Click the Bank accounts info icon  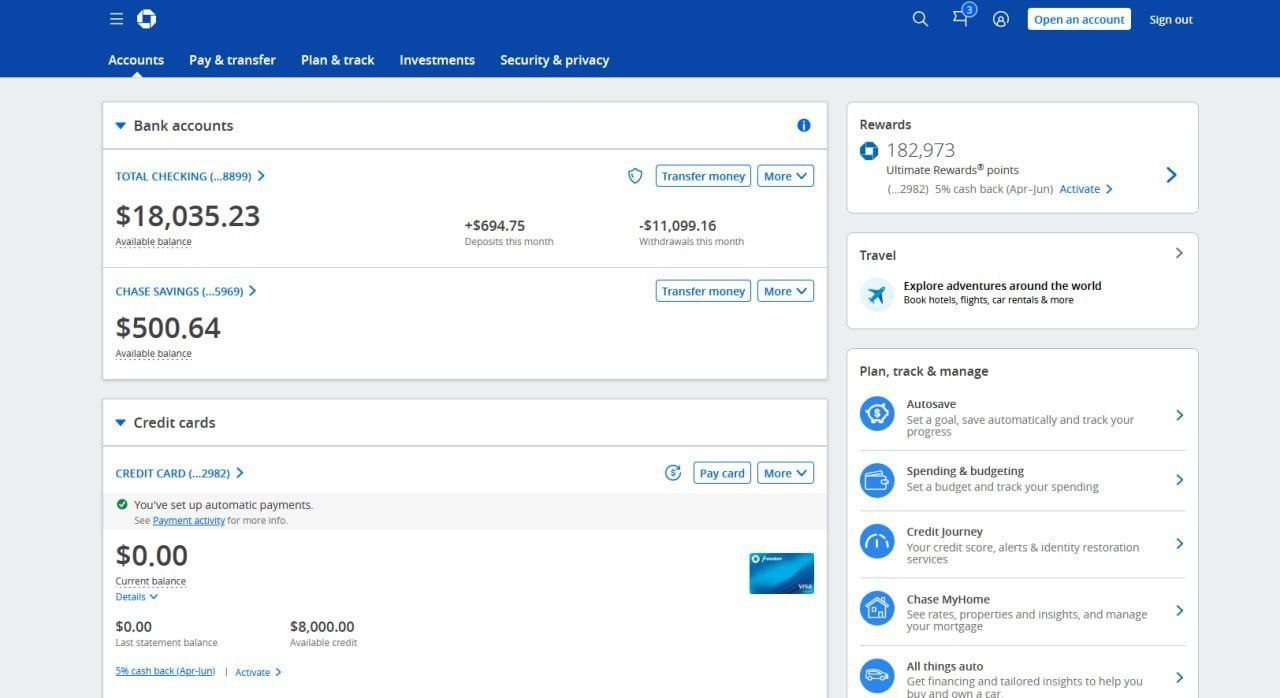(803, 125)
